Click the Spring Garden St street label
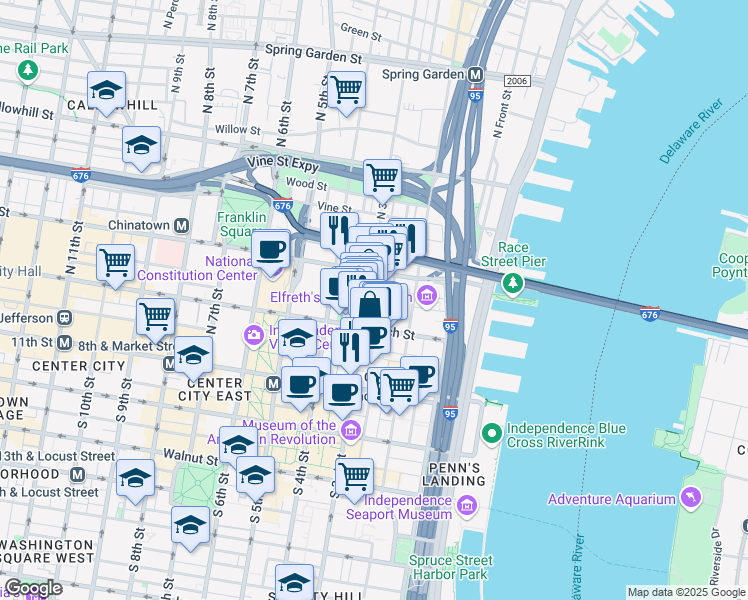This screenshot has width=748, height=600. click(x=313, y=53)
